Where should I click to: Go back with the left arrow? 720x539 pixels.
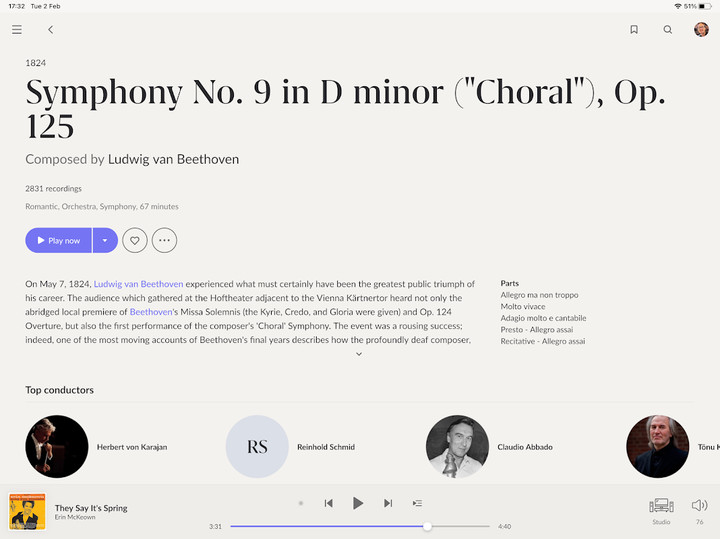click(x=50, y=30)
